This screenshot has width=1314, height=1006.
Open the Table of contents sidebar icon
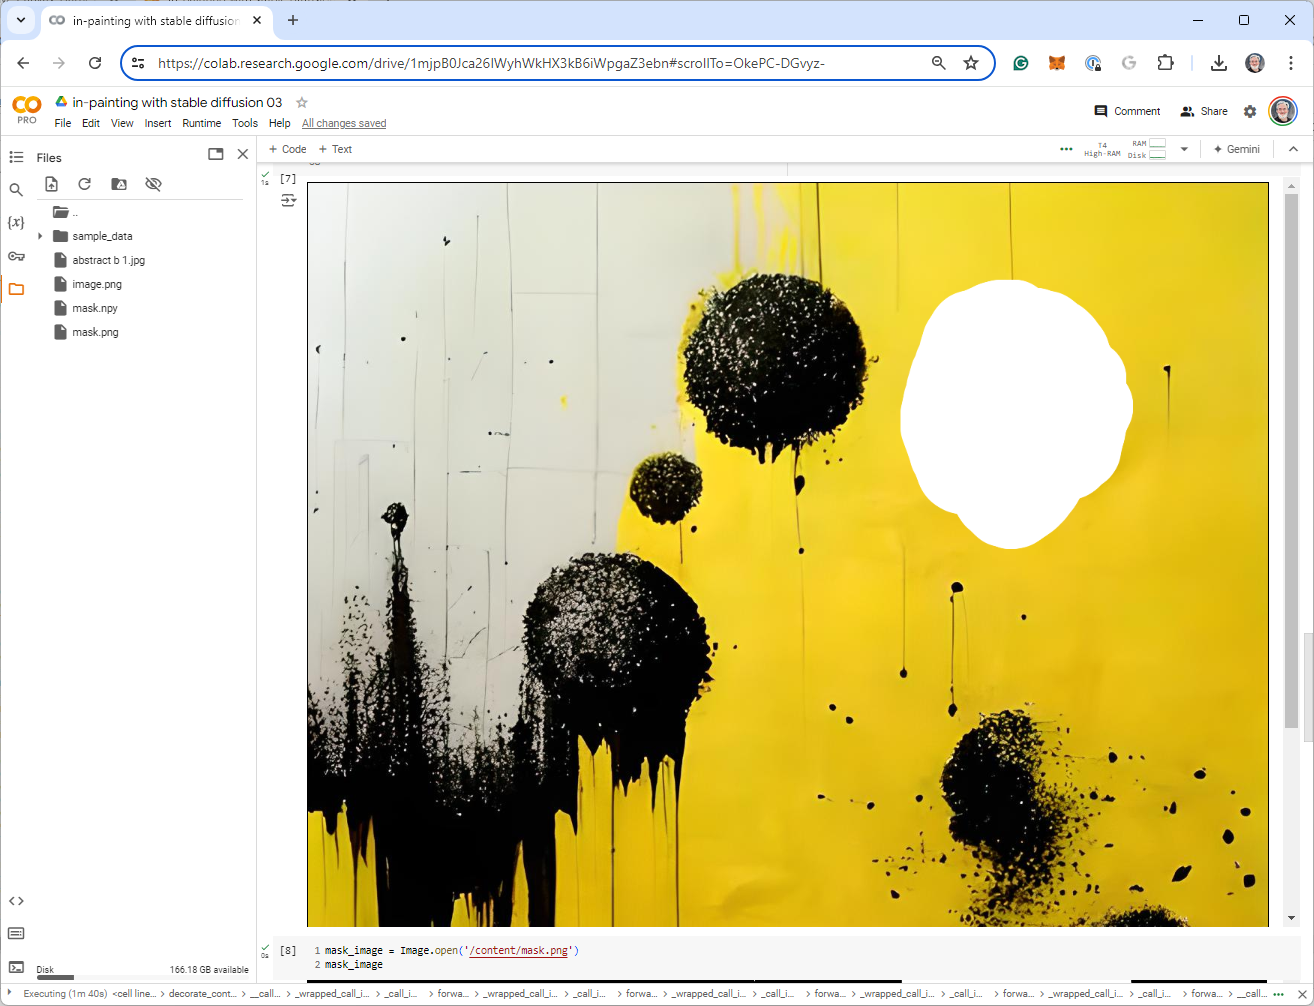coord(16,157)
